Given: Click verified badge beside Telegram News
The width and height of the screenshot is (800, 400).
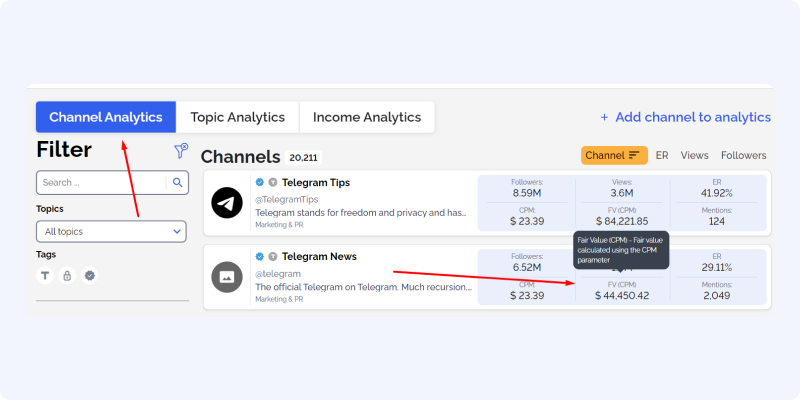Looking at the screenshot, I should (260, 257).
